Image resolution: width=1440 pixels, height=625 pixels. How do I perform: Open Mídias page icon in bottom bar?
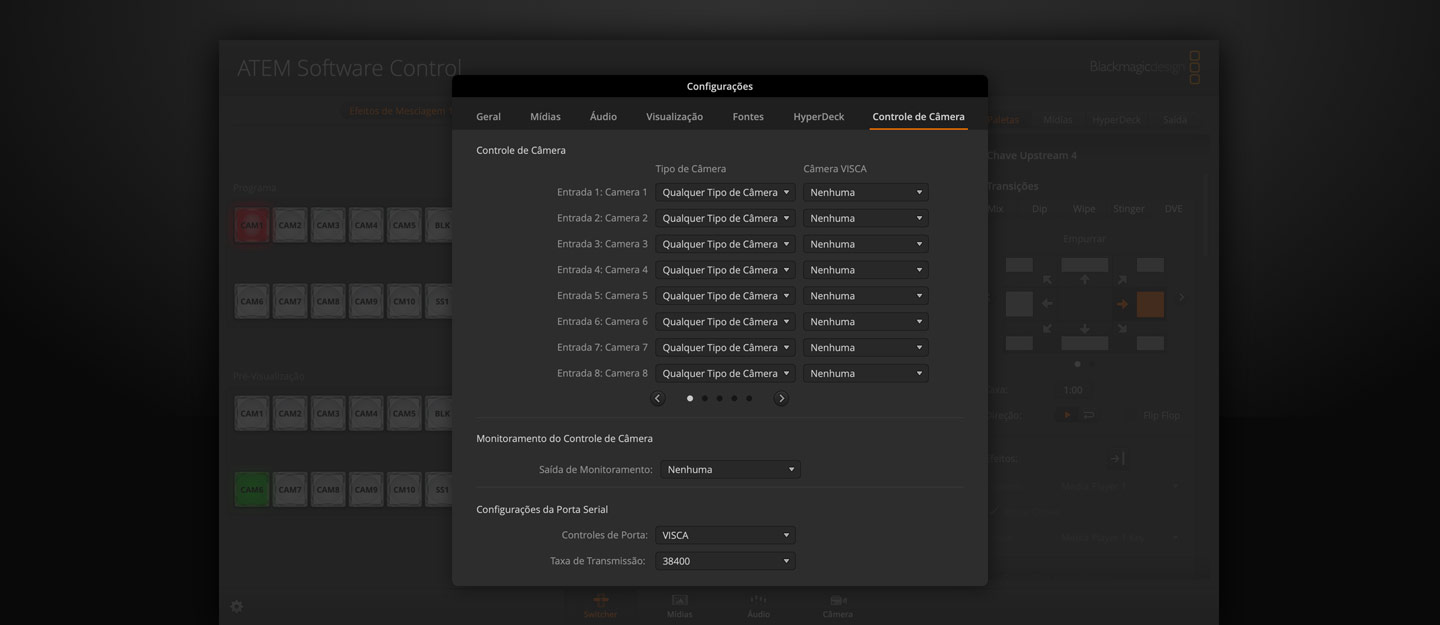679,606
